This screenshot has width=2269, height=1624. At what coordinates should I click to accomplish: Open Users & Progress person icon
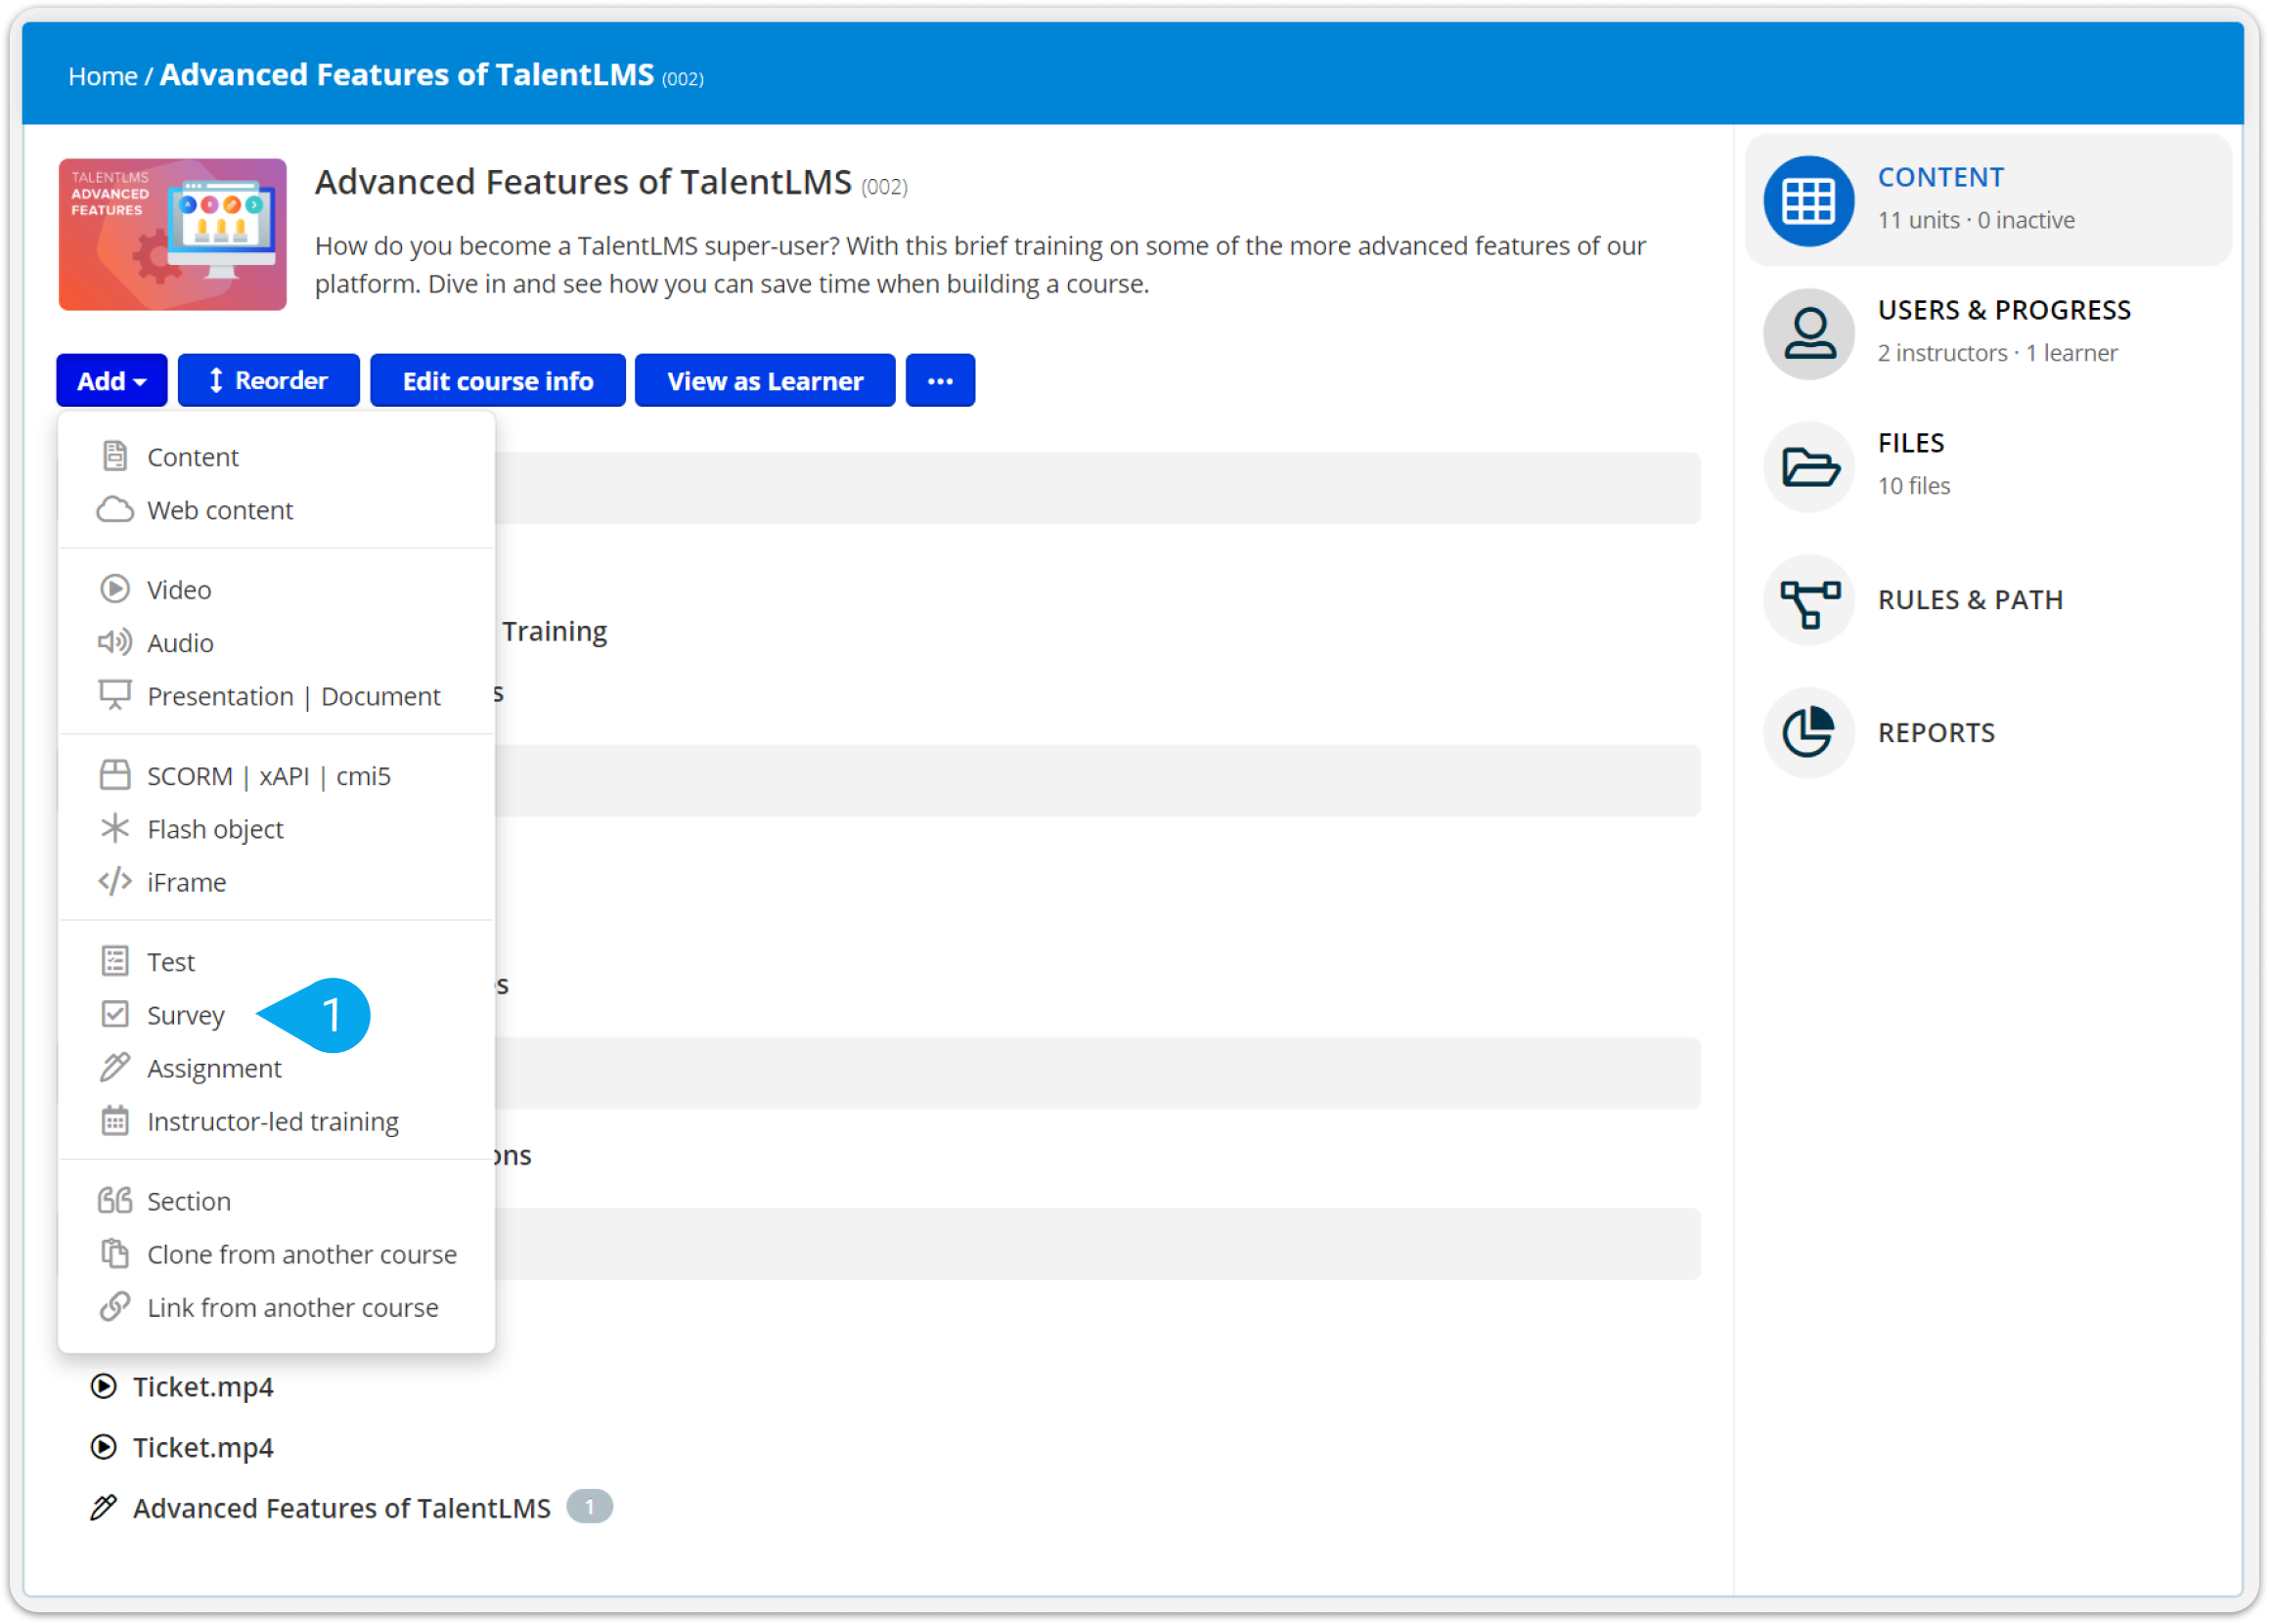tap(1808, 333)
